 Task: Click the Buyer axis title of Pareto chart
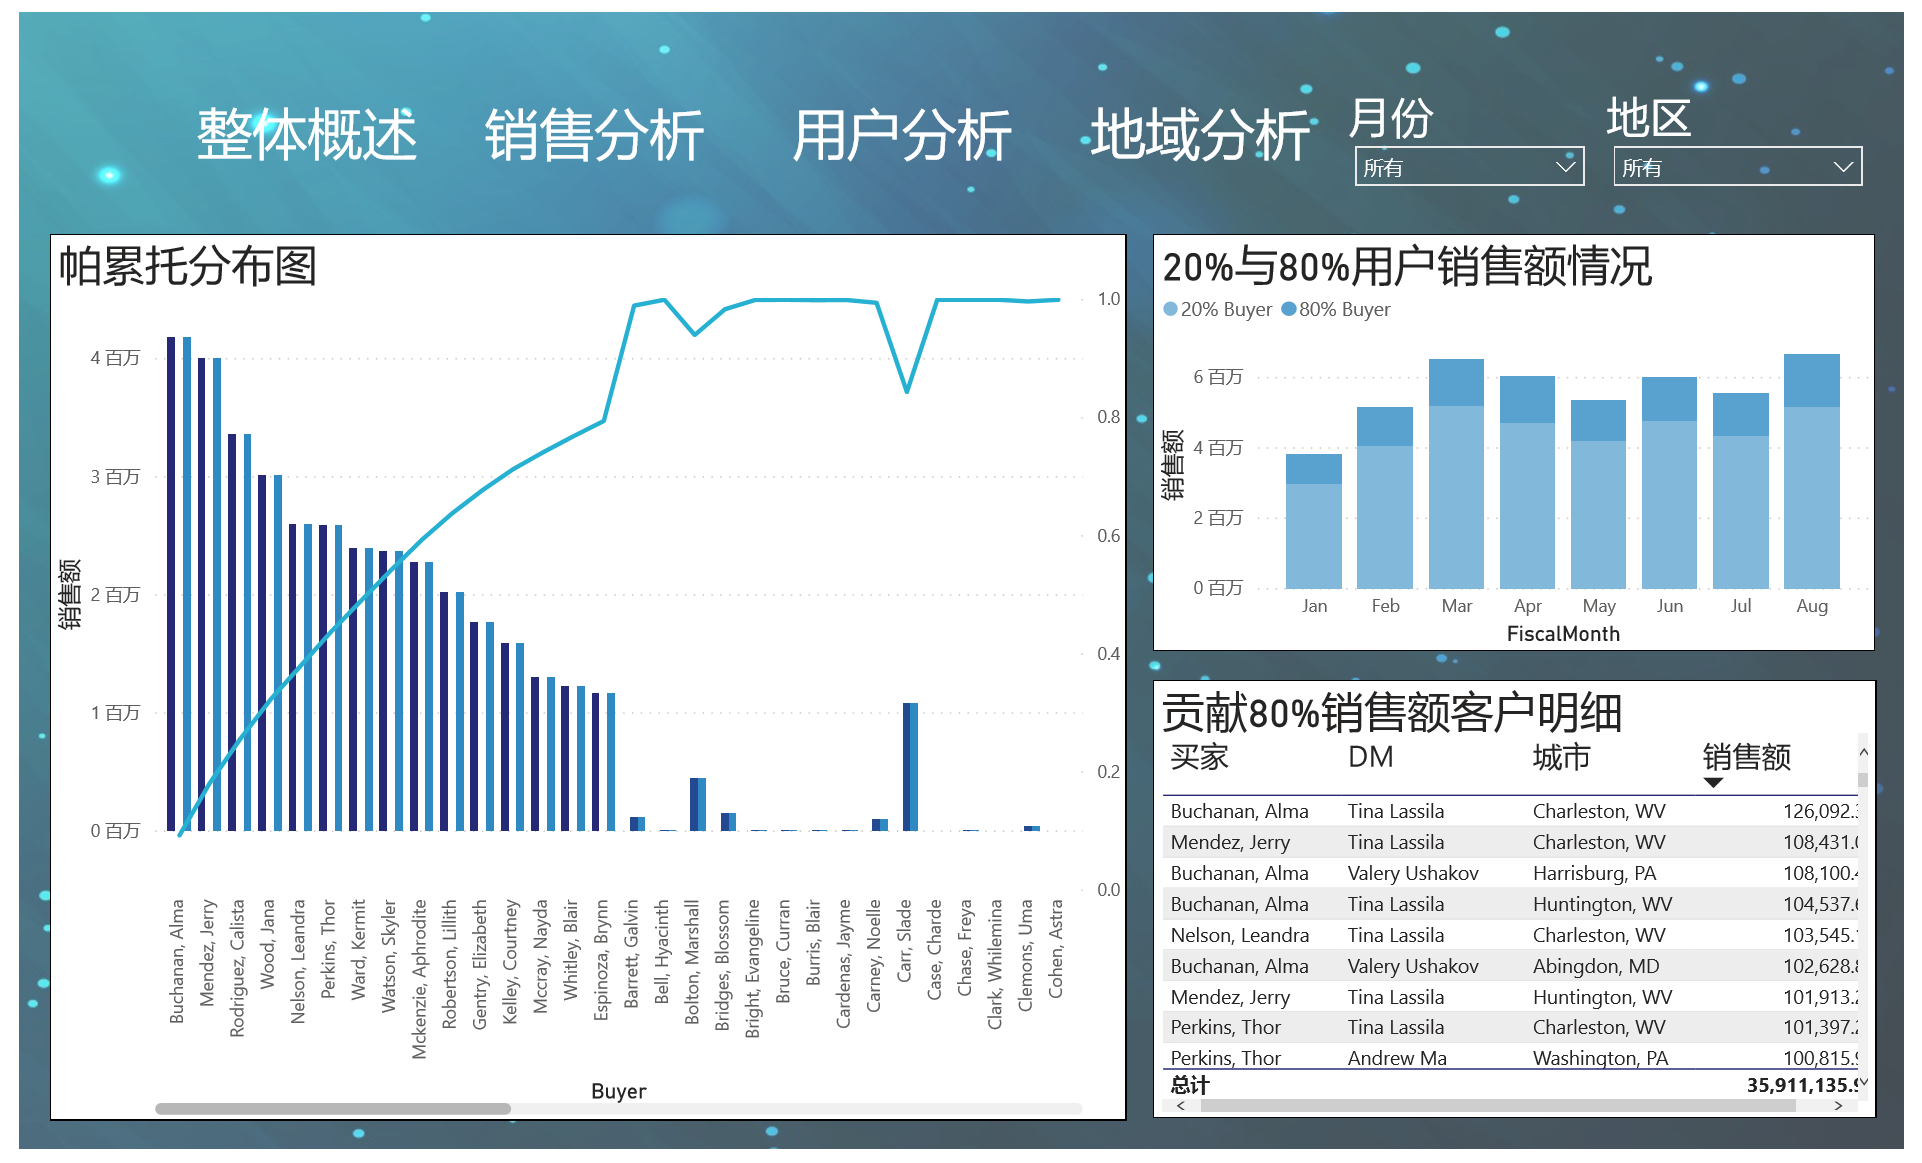(619, 1091)
